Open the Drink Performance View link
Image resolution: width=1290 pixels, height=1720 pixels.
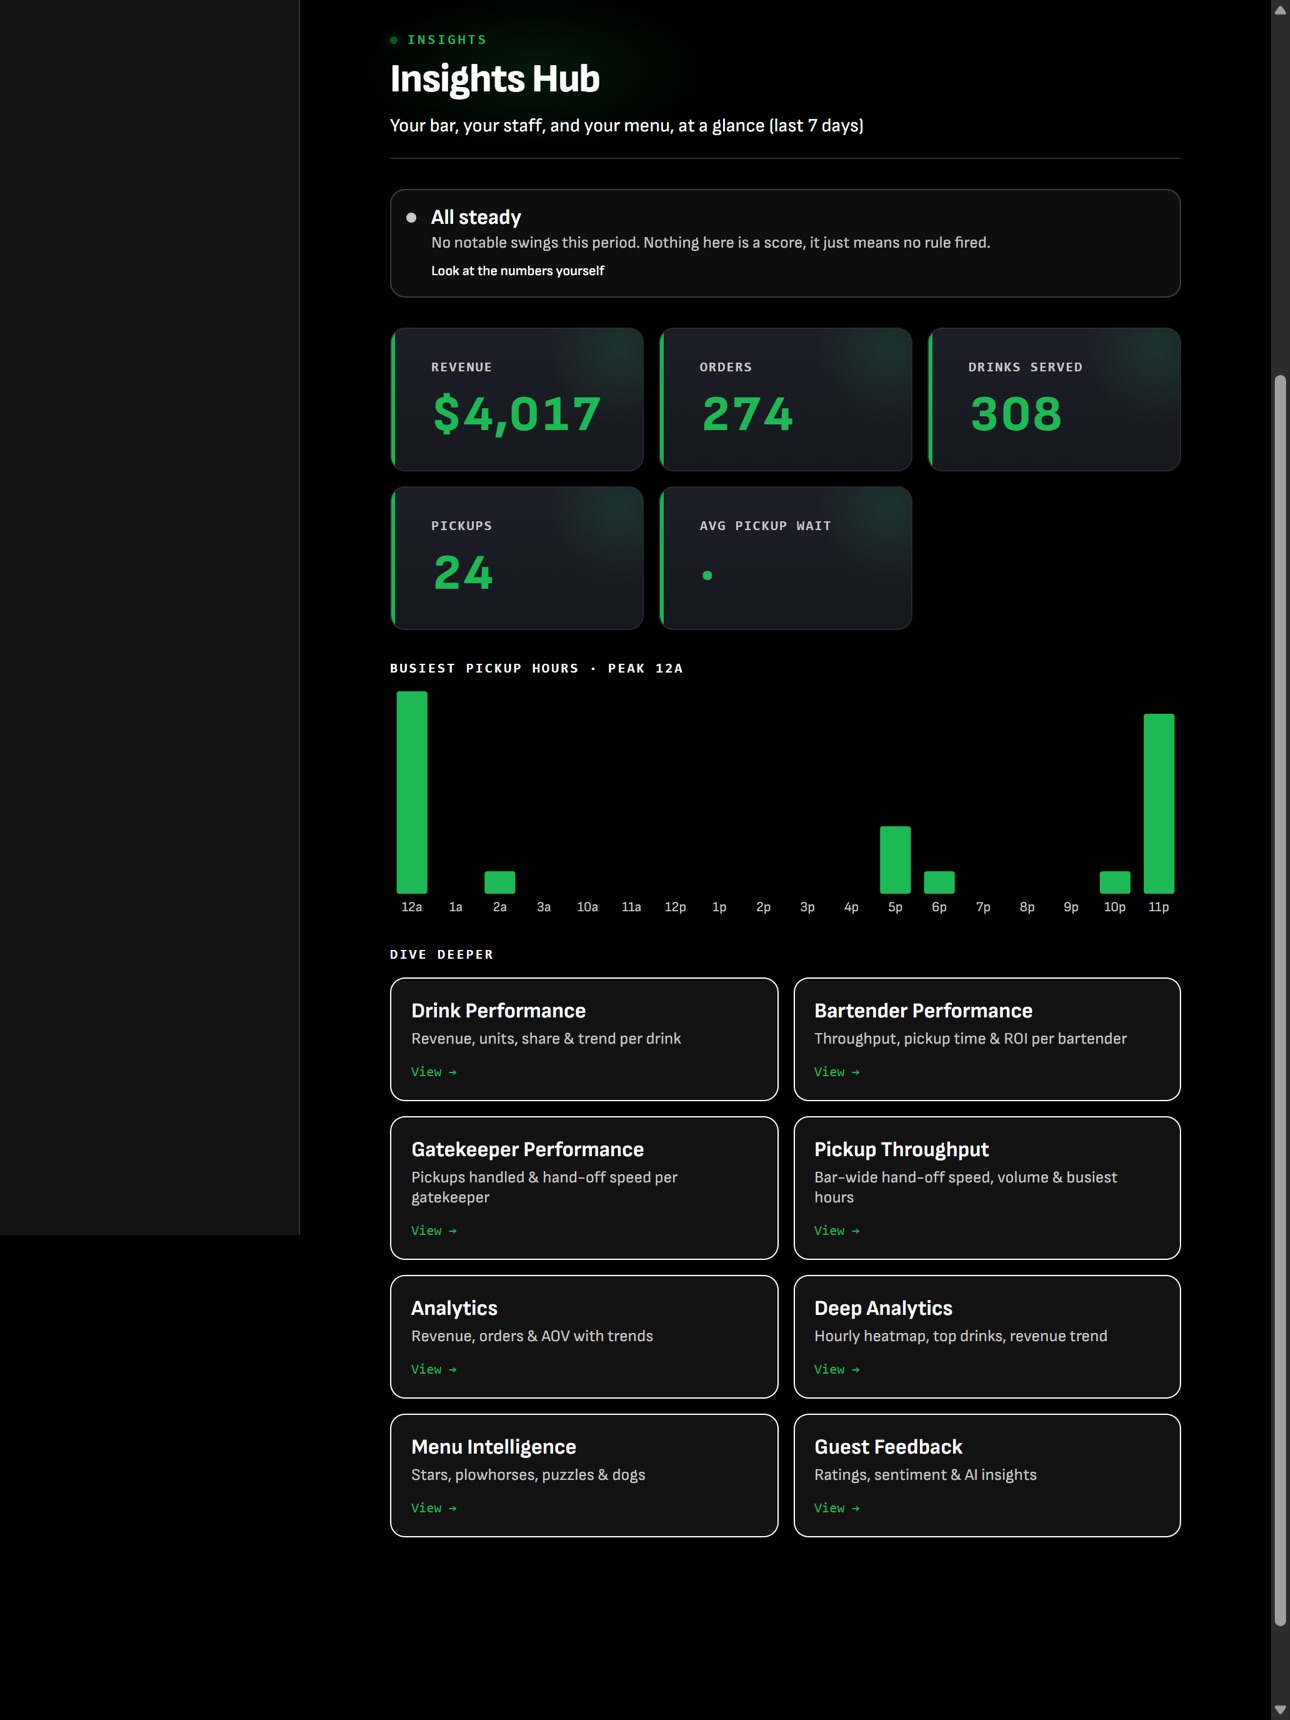[434, 1072]
